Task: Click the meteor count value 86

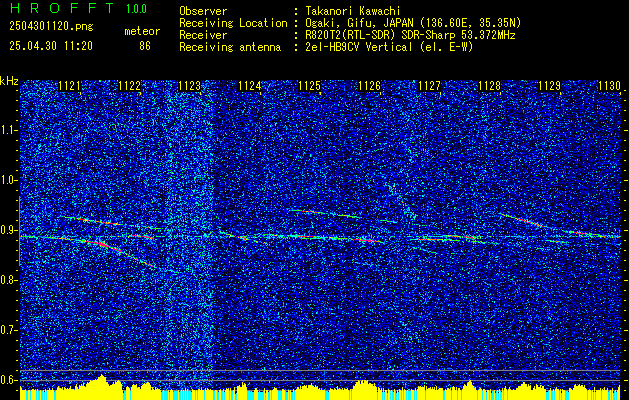Action: pos(145,46)
